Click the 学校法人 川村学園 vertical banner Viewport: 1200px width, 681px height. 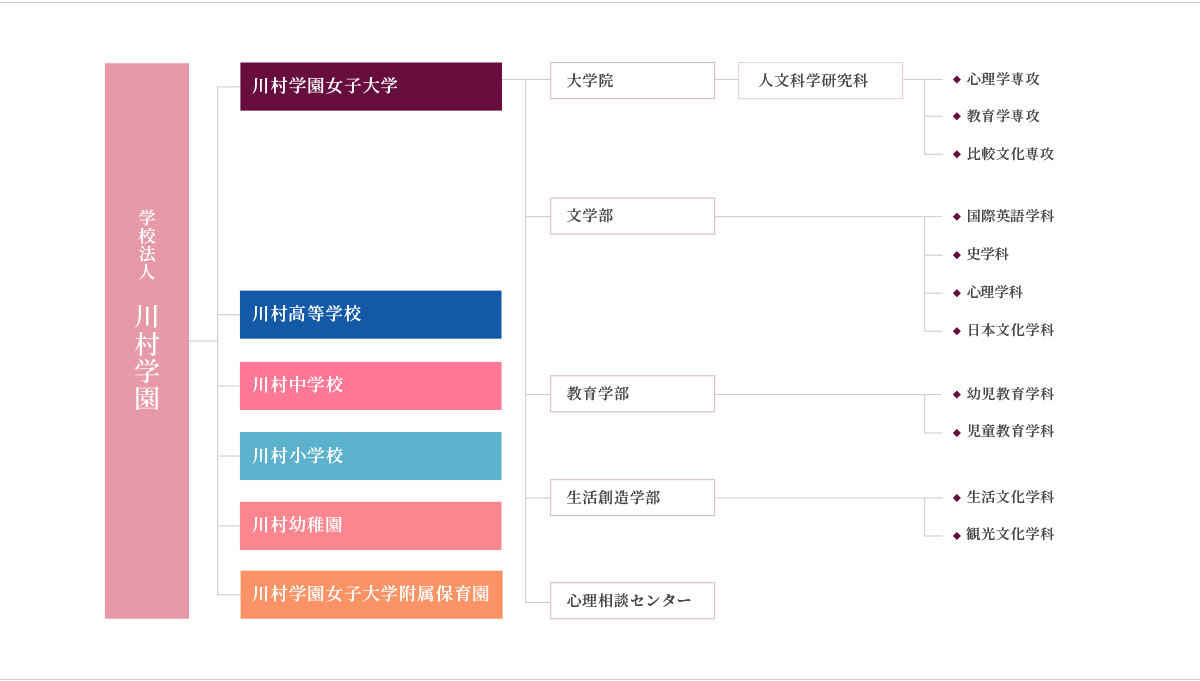click(x=147, y=341)
